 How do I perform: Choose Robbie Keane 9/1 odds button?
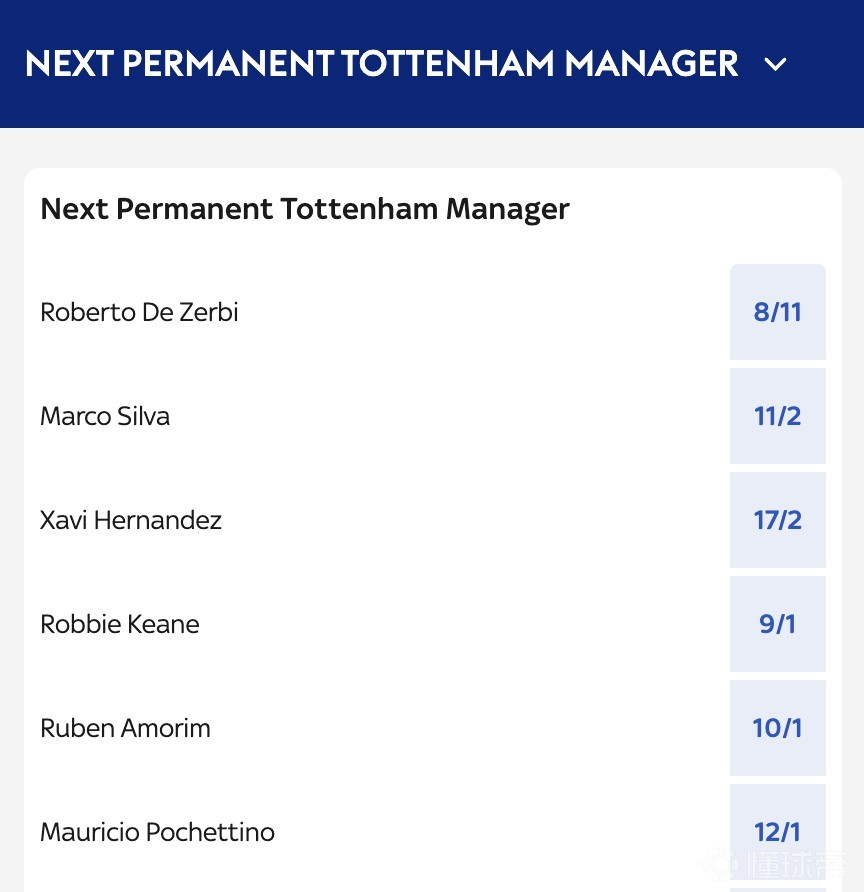click(777, 624)
